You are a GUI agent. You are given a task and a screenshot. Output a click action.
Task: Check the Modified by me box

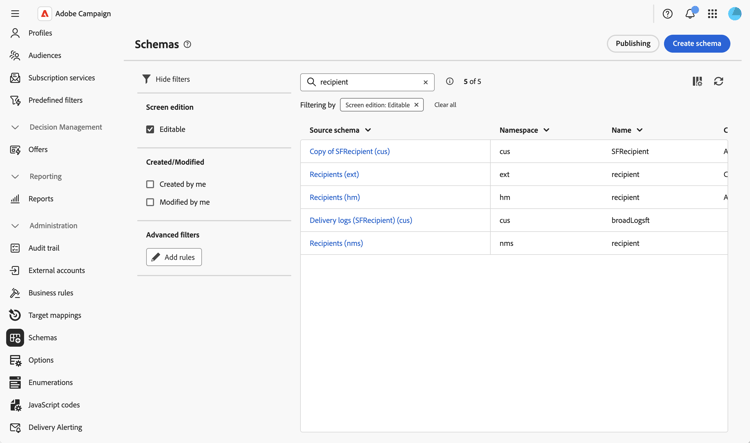(x=151, y=202)
